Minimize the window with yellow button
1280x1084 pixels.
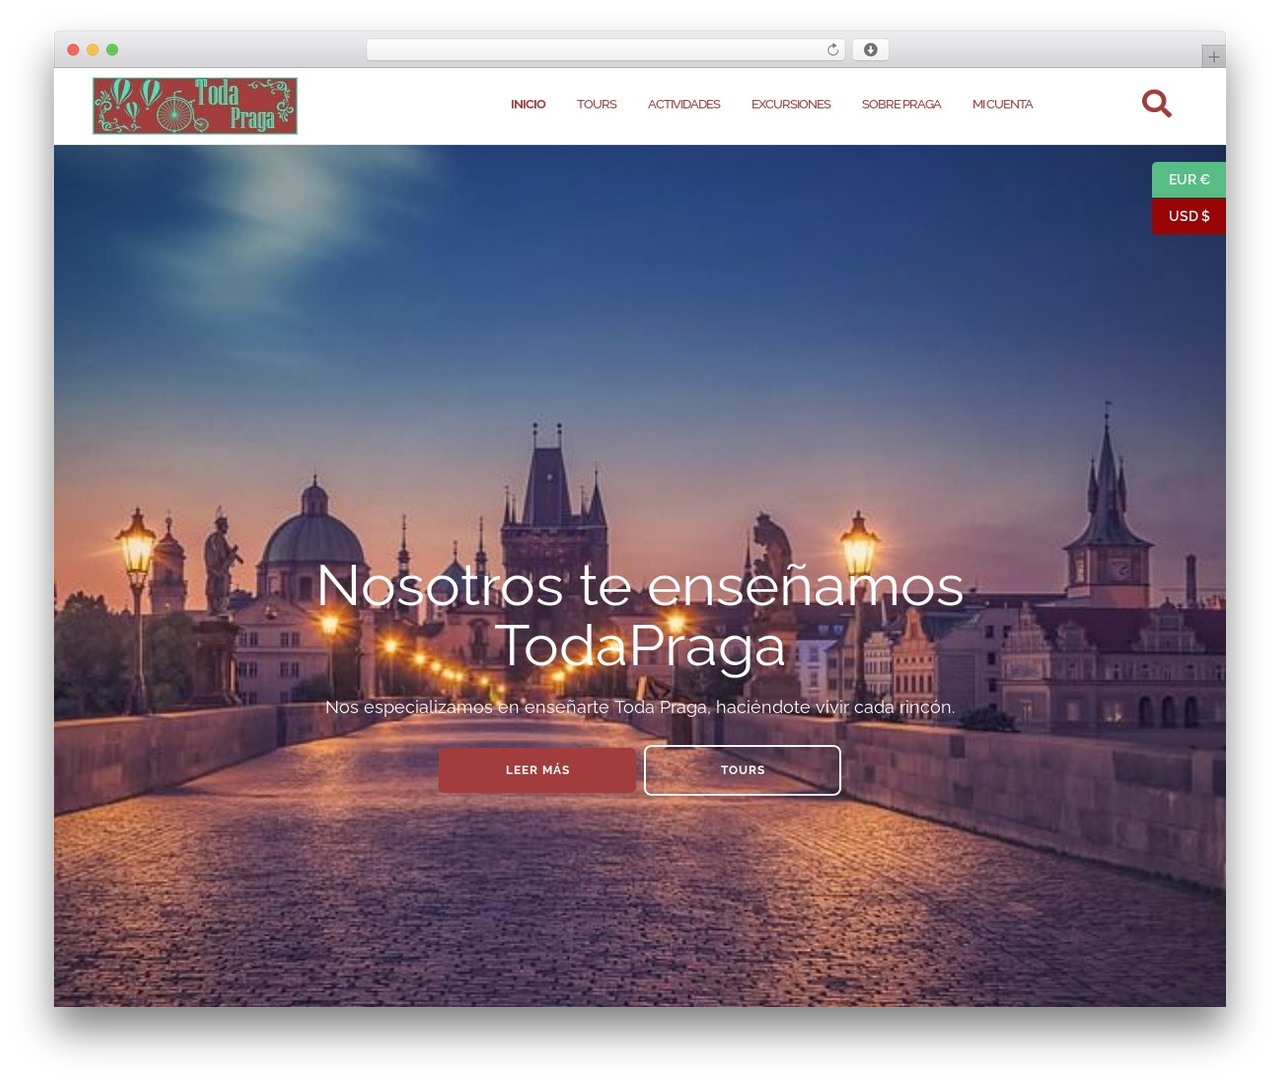93,50
